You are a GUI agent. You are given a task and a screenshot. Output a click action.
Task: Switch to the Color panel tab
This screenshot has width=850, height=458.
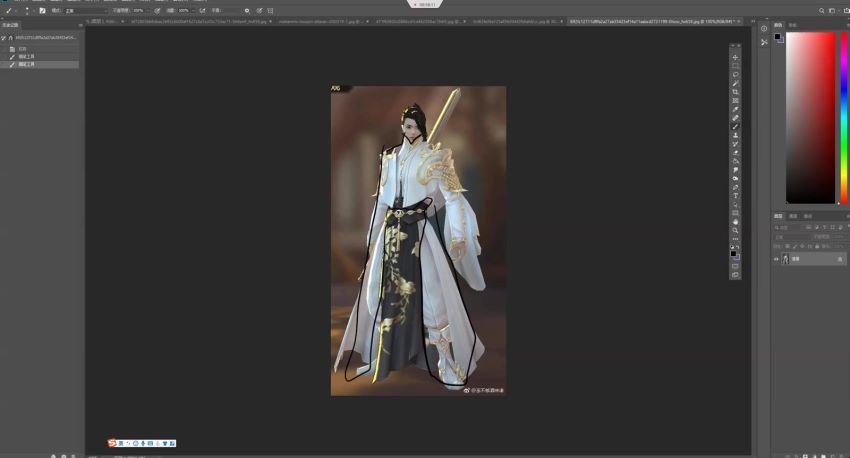[x=778, y=25]
